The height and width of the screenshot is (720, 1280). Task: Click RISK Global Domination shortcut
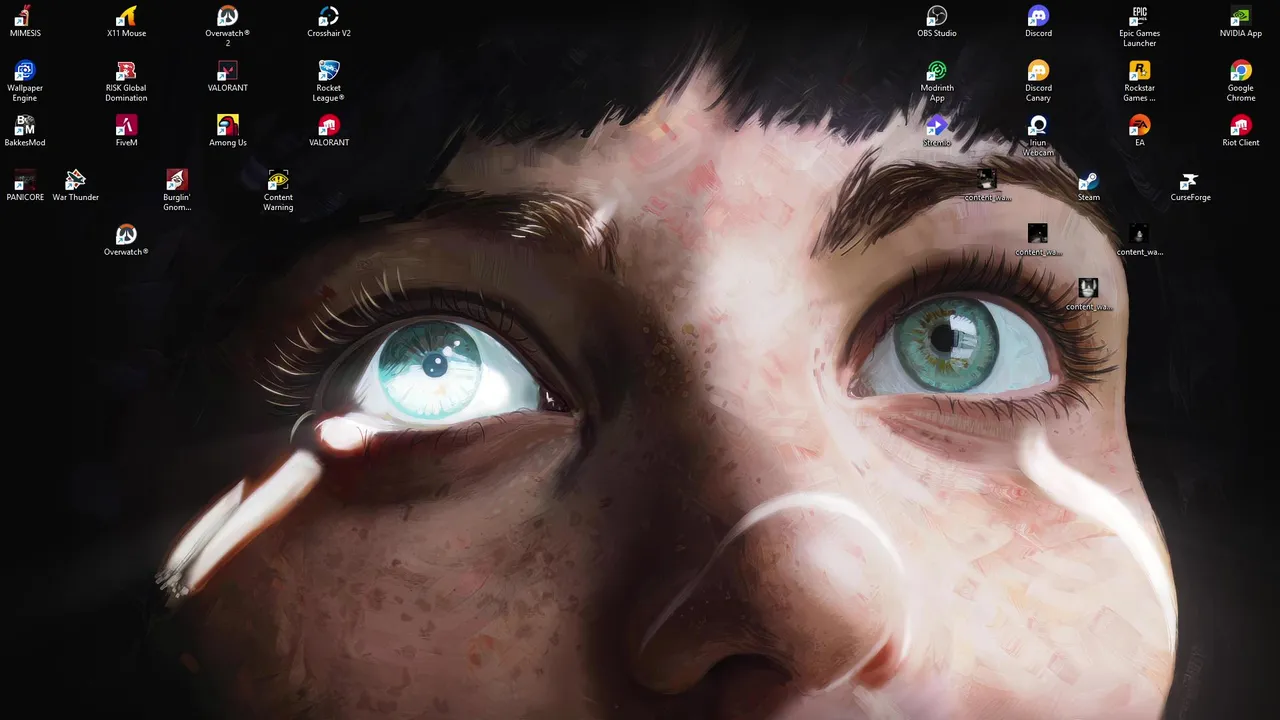click(x=126, y=81)
